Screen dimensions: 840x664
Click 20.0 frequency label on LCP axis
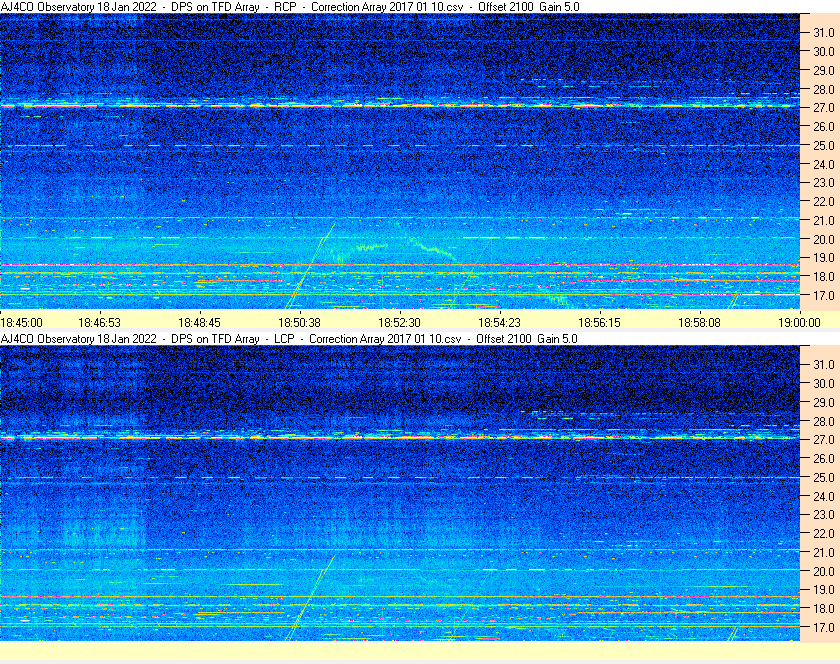point(824,571)
